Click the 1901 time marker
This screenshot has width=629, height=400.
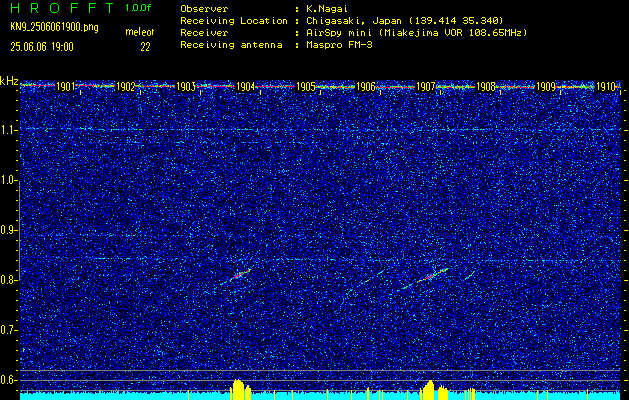coord(65,87)
